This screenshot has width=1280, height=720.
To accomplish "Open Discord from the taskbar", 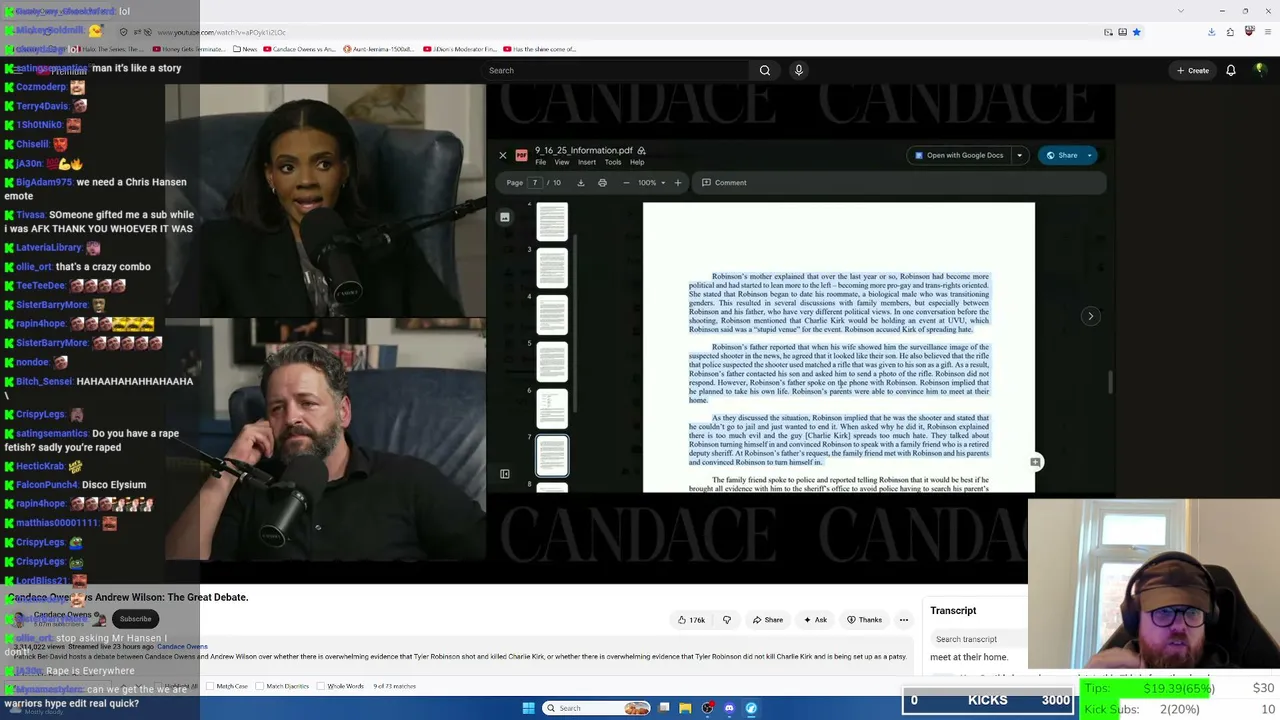I will click(729, 708).
